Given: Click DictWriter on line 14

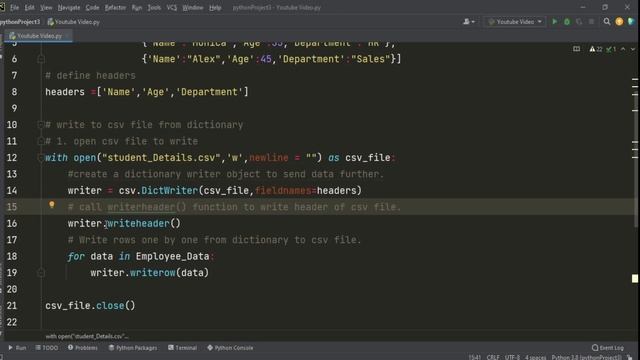Looking at the screenshot, I should click(169, 191).
